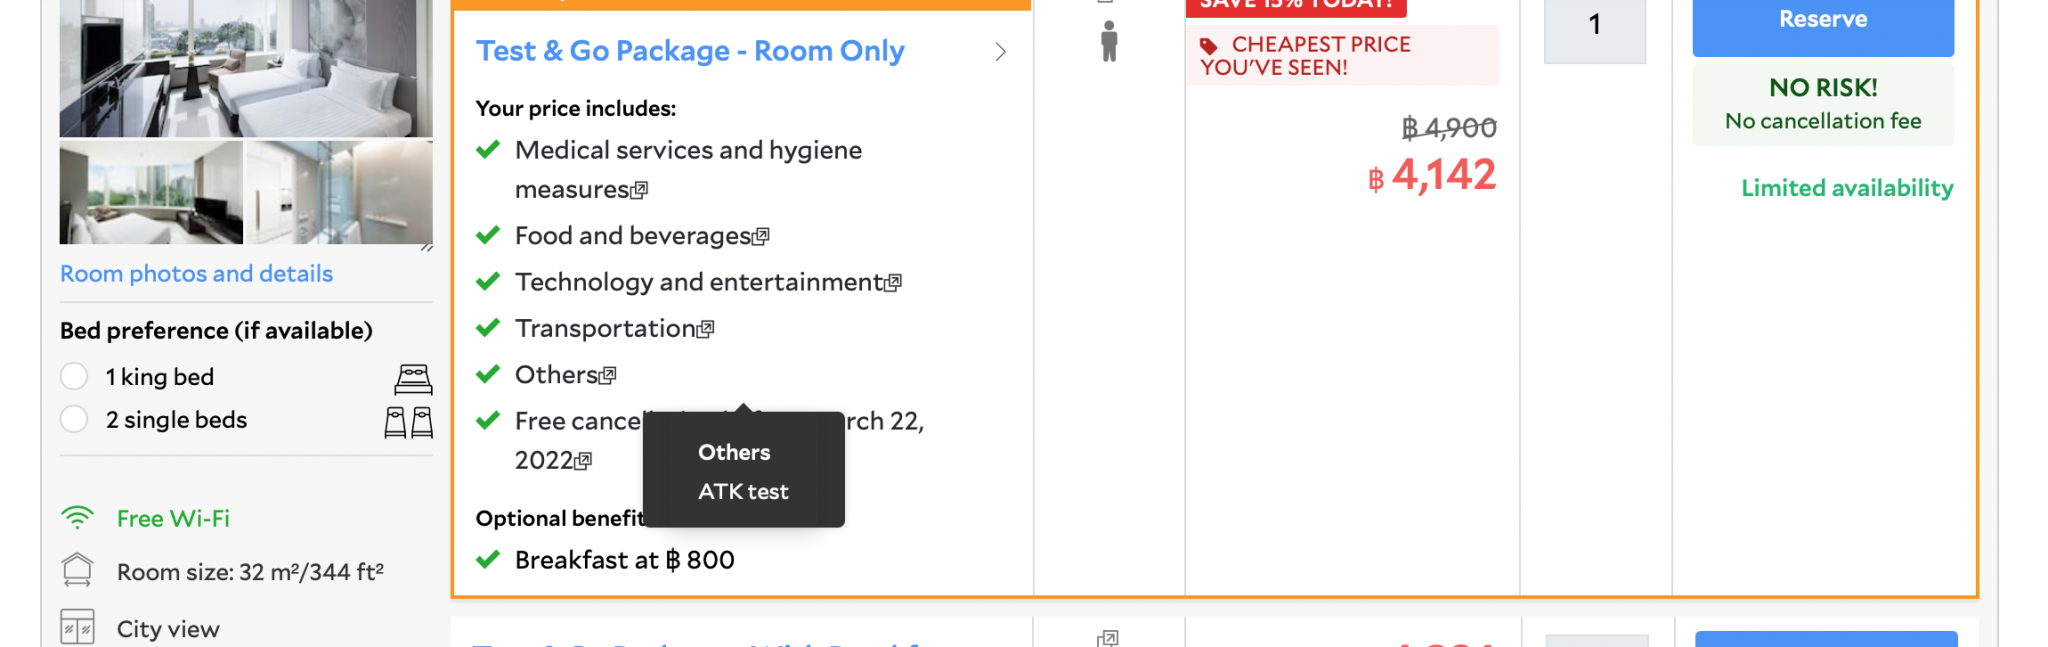
Task: Click the red price tag icon
Action: pyautogui.click(x=1209, y=46)
